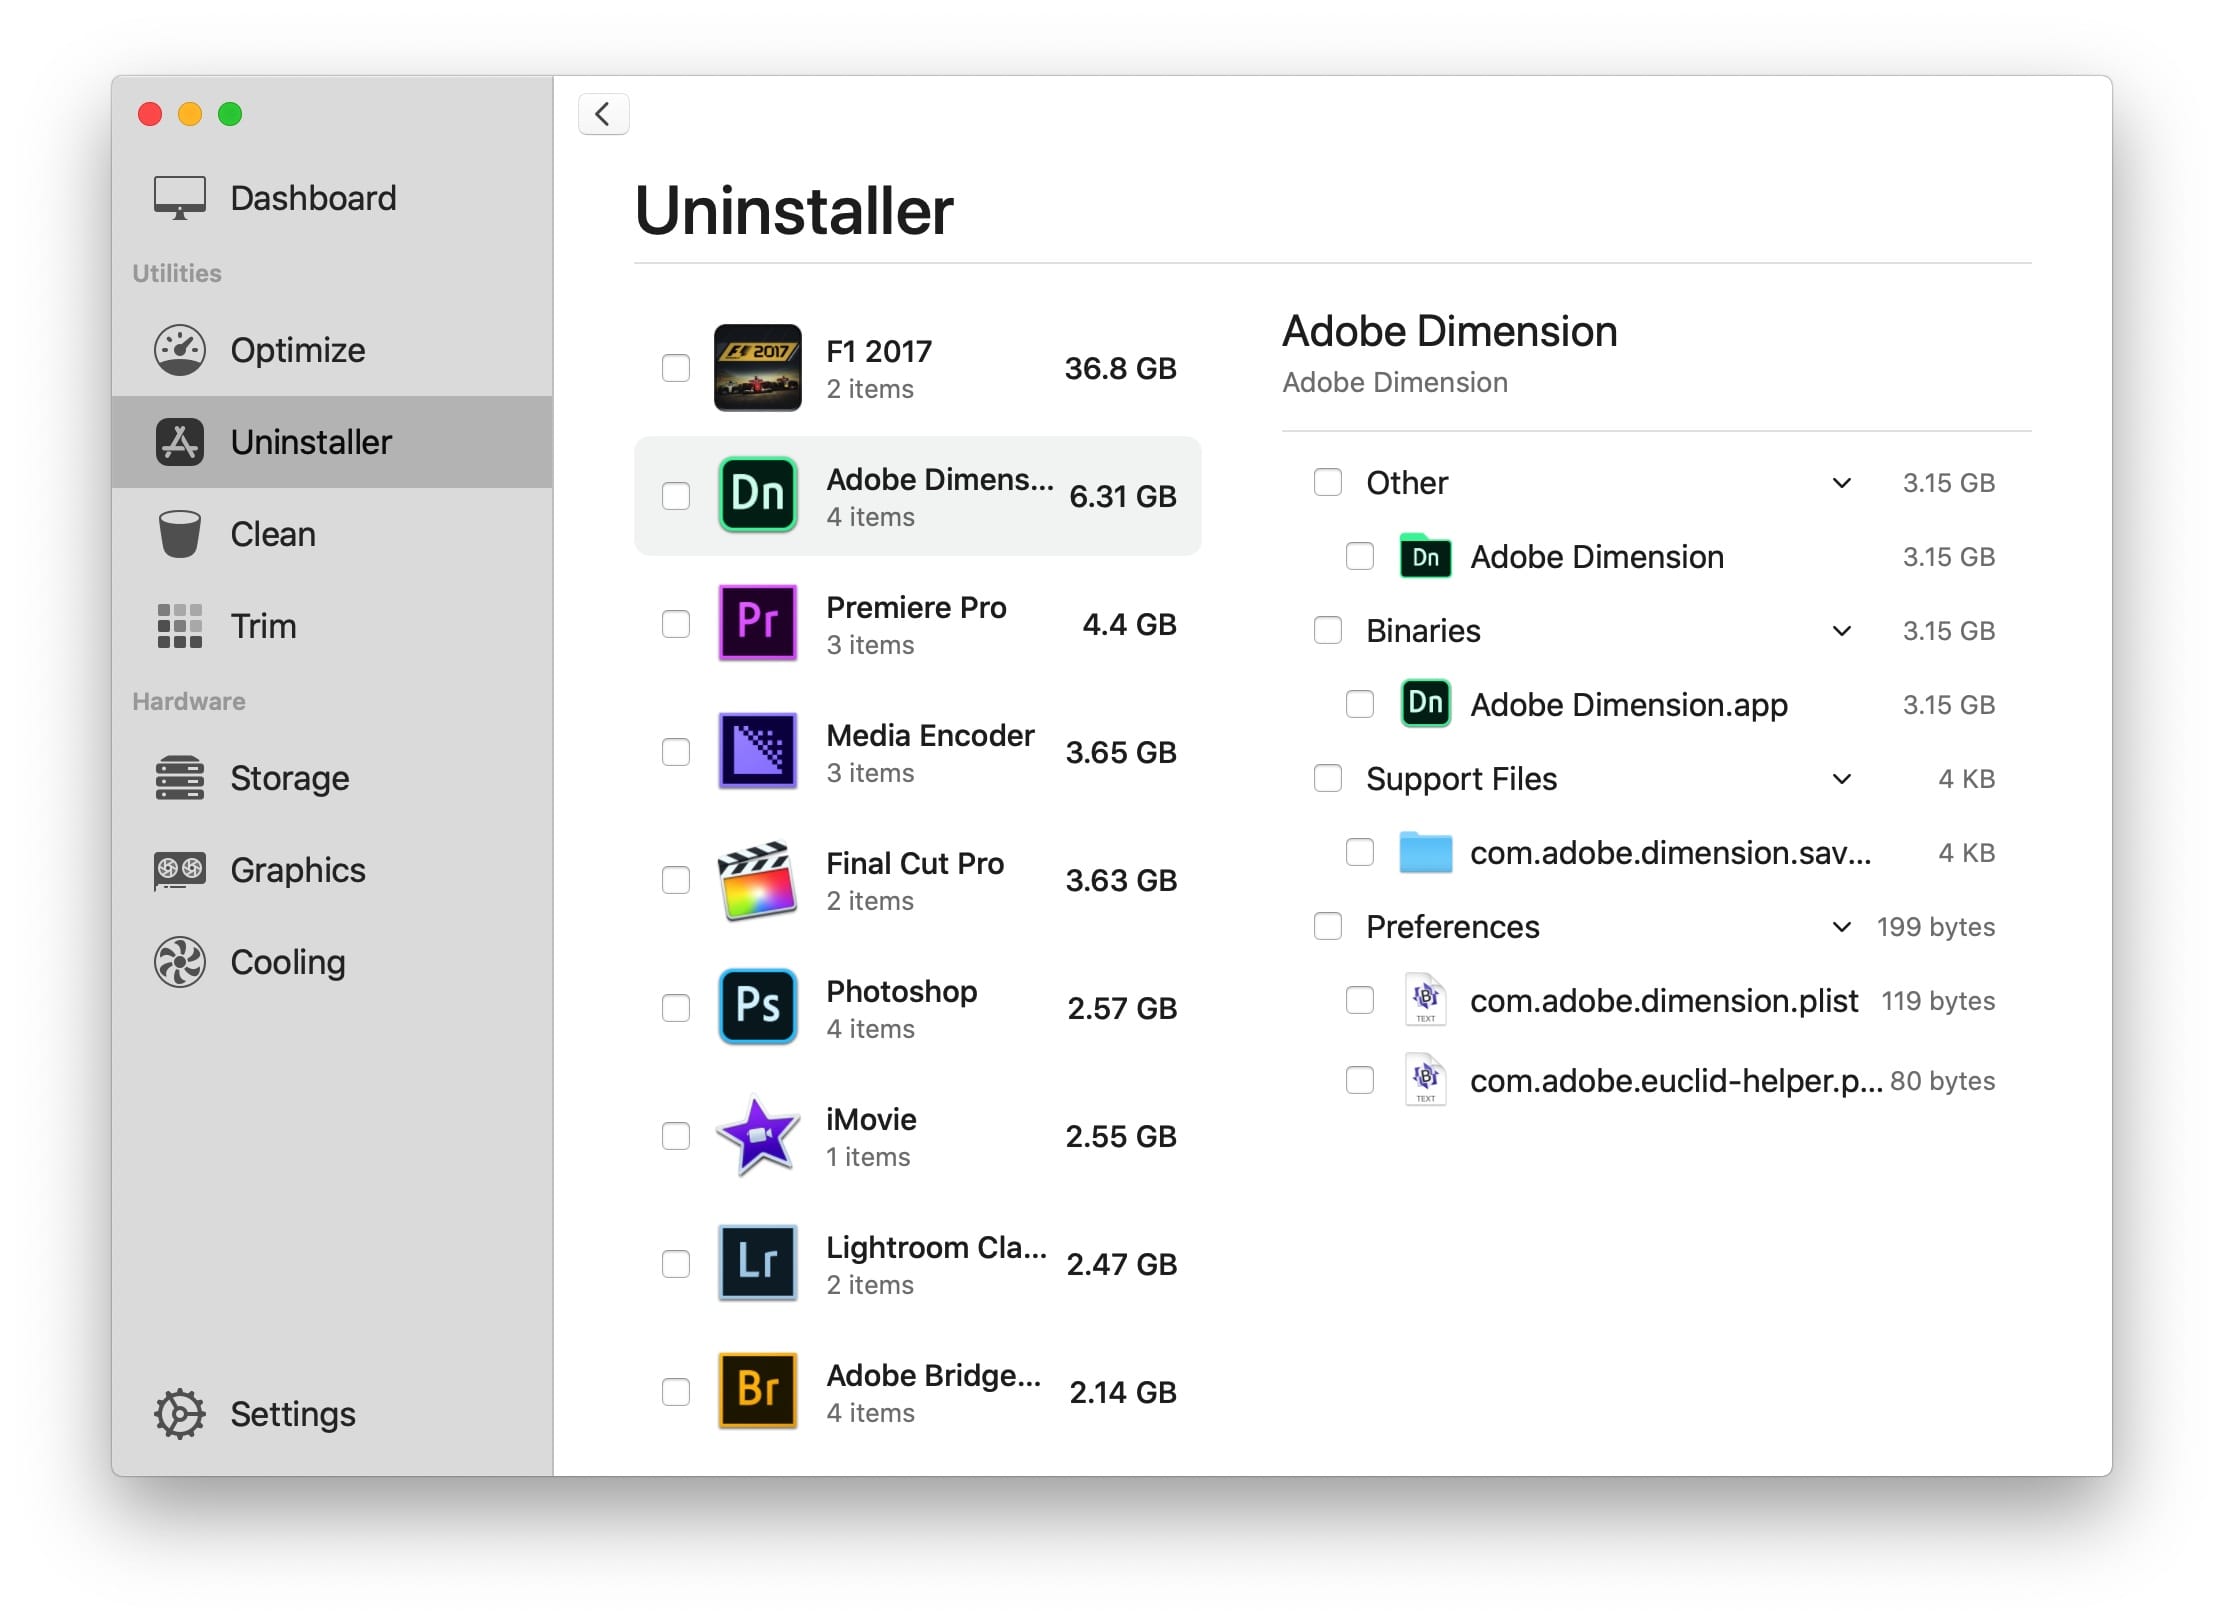
Task: Open the Dashboard monitor icon
Action: point(180,198)
